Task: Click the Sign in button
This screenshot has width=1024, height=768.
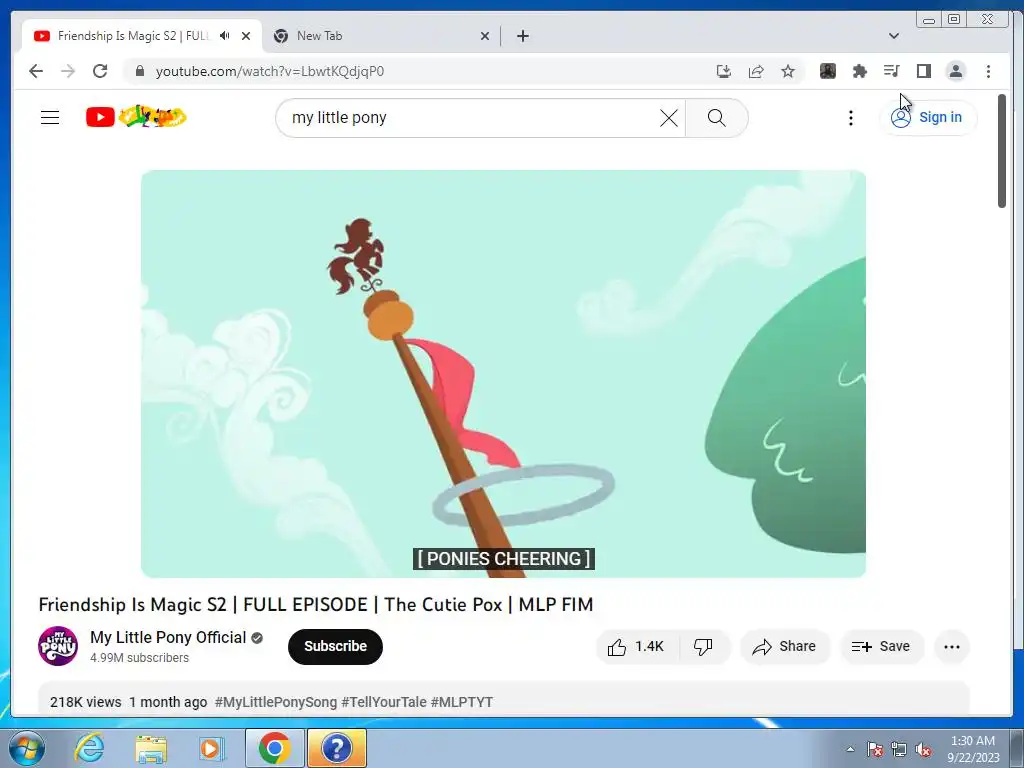Action: 927,118
